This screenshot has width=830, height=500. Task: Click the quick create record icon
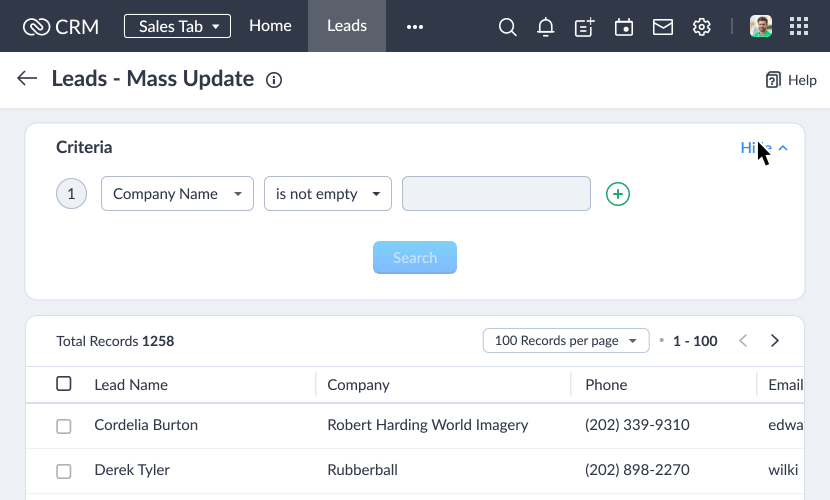tap(584, 26)
